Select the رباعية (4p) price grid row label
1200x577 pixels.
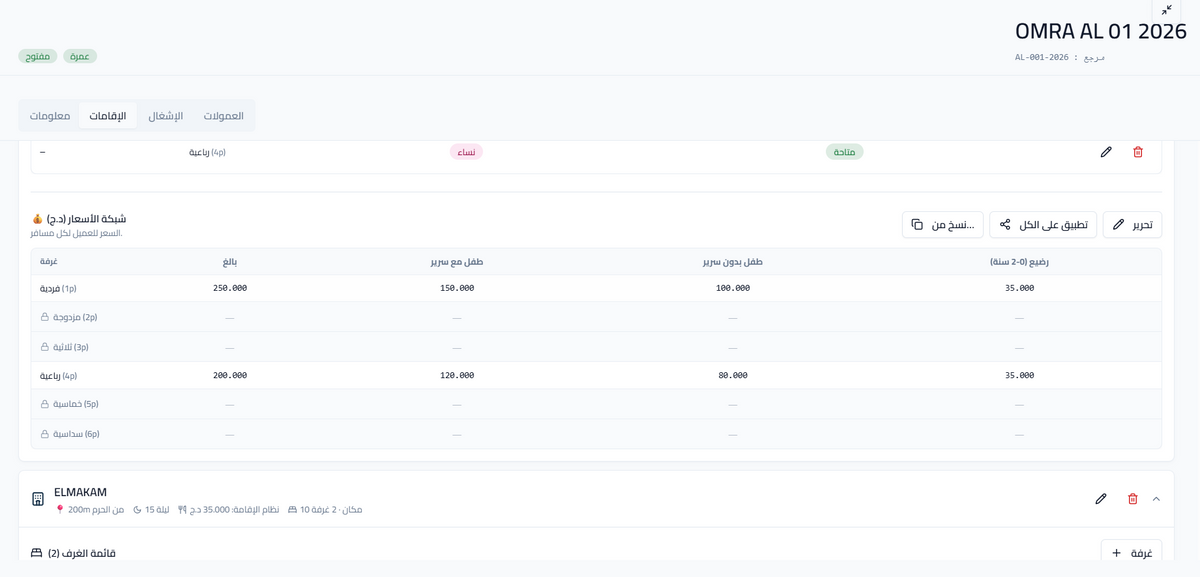[x=58, y=376]
